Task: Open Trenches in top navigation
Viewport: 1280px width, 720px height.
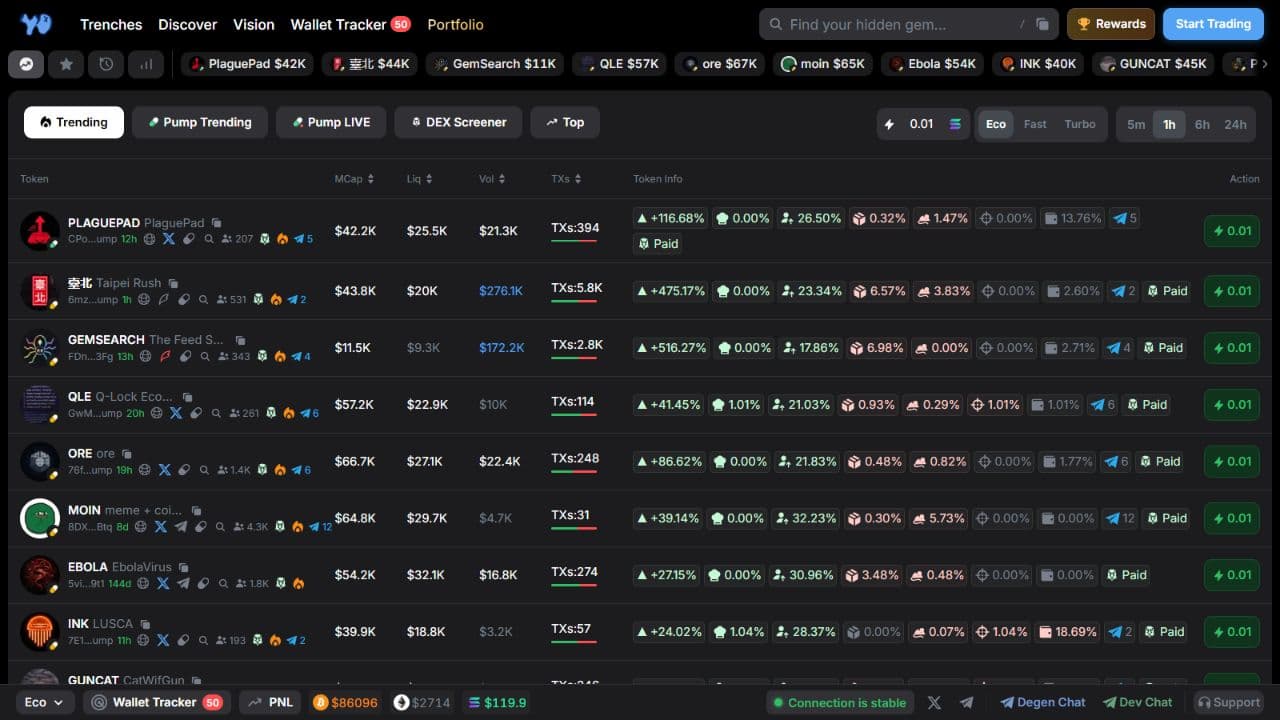Action: click(111, 24)
